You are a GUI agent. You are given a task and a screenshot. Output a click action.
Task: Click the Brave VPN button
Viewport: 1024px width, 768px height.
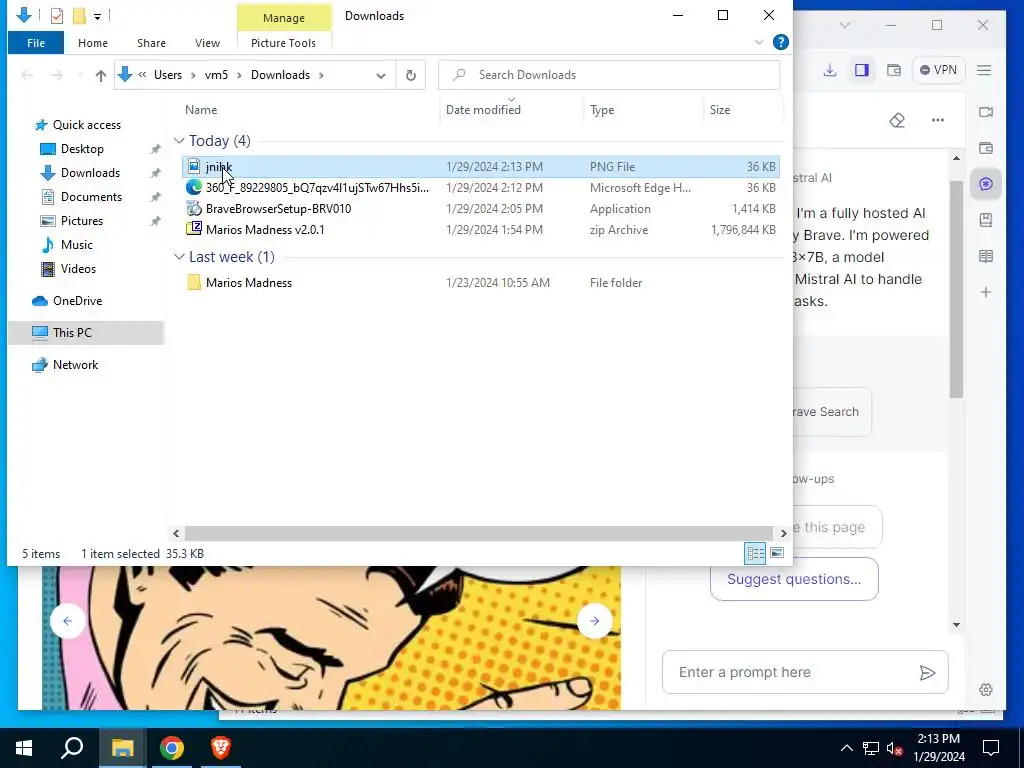938,70
